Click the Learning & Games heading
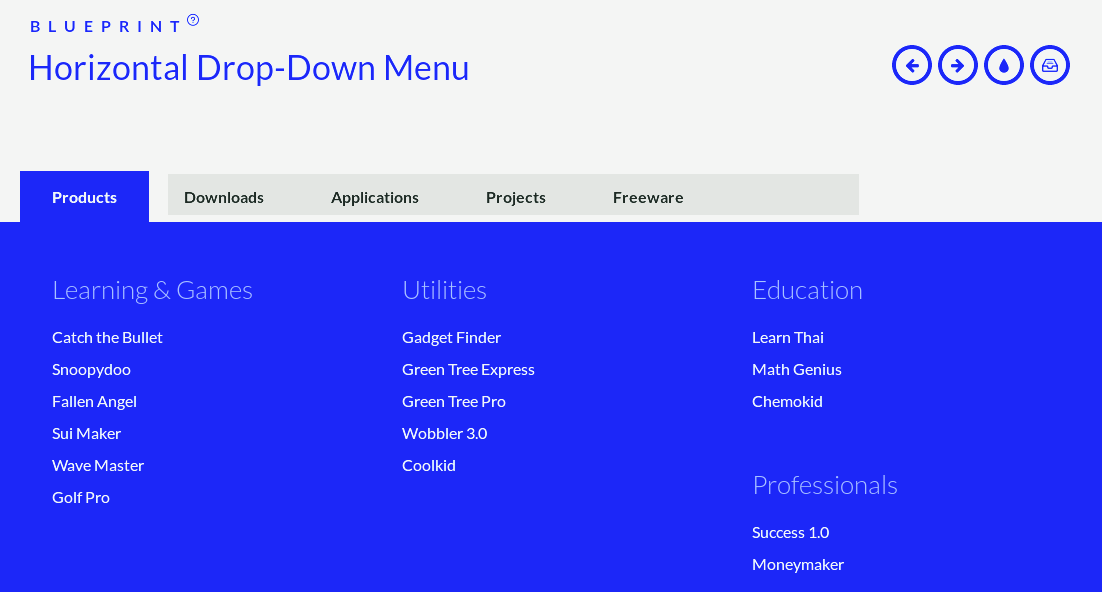 tap(153, 290)
